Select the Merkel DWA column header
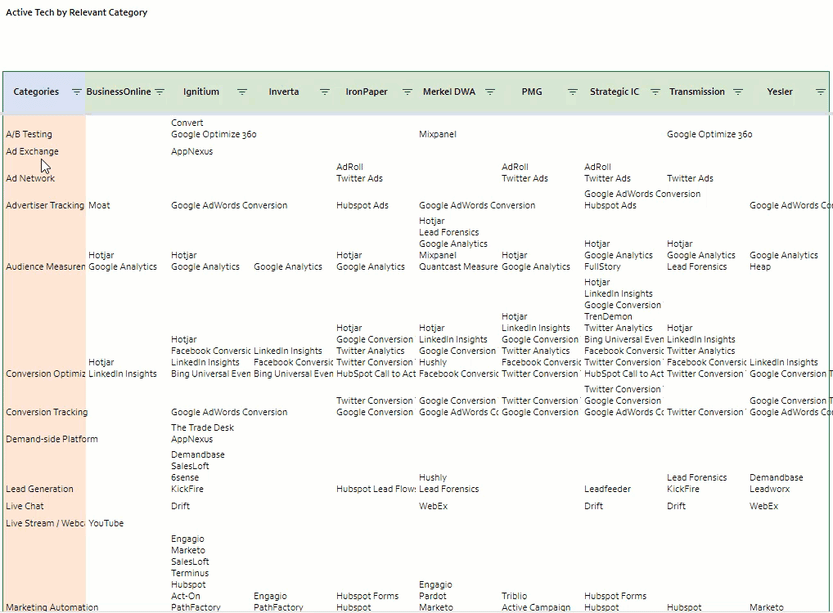This screenshot has width=833, height=613. coord(449,92)
